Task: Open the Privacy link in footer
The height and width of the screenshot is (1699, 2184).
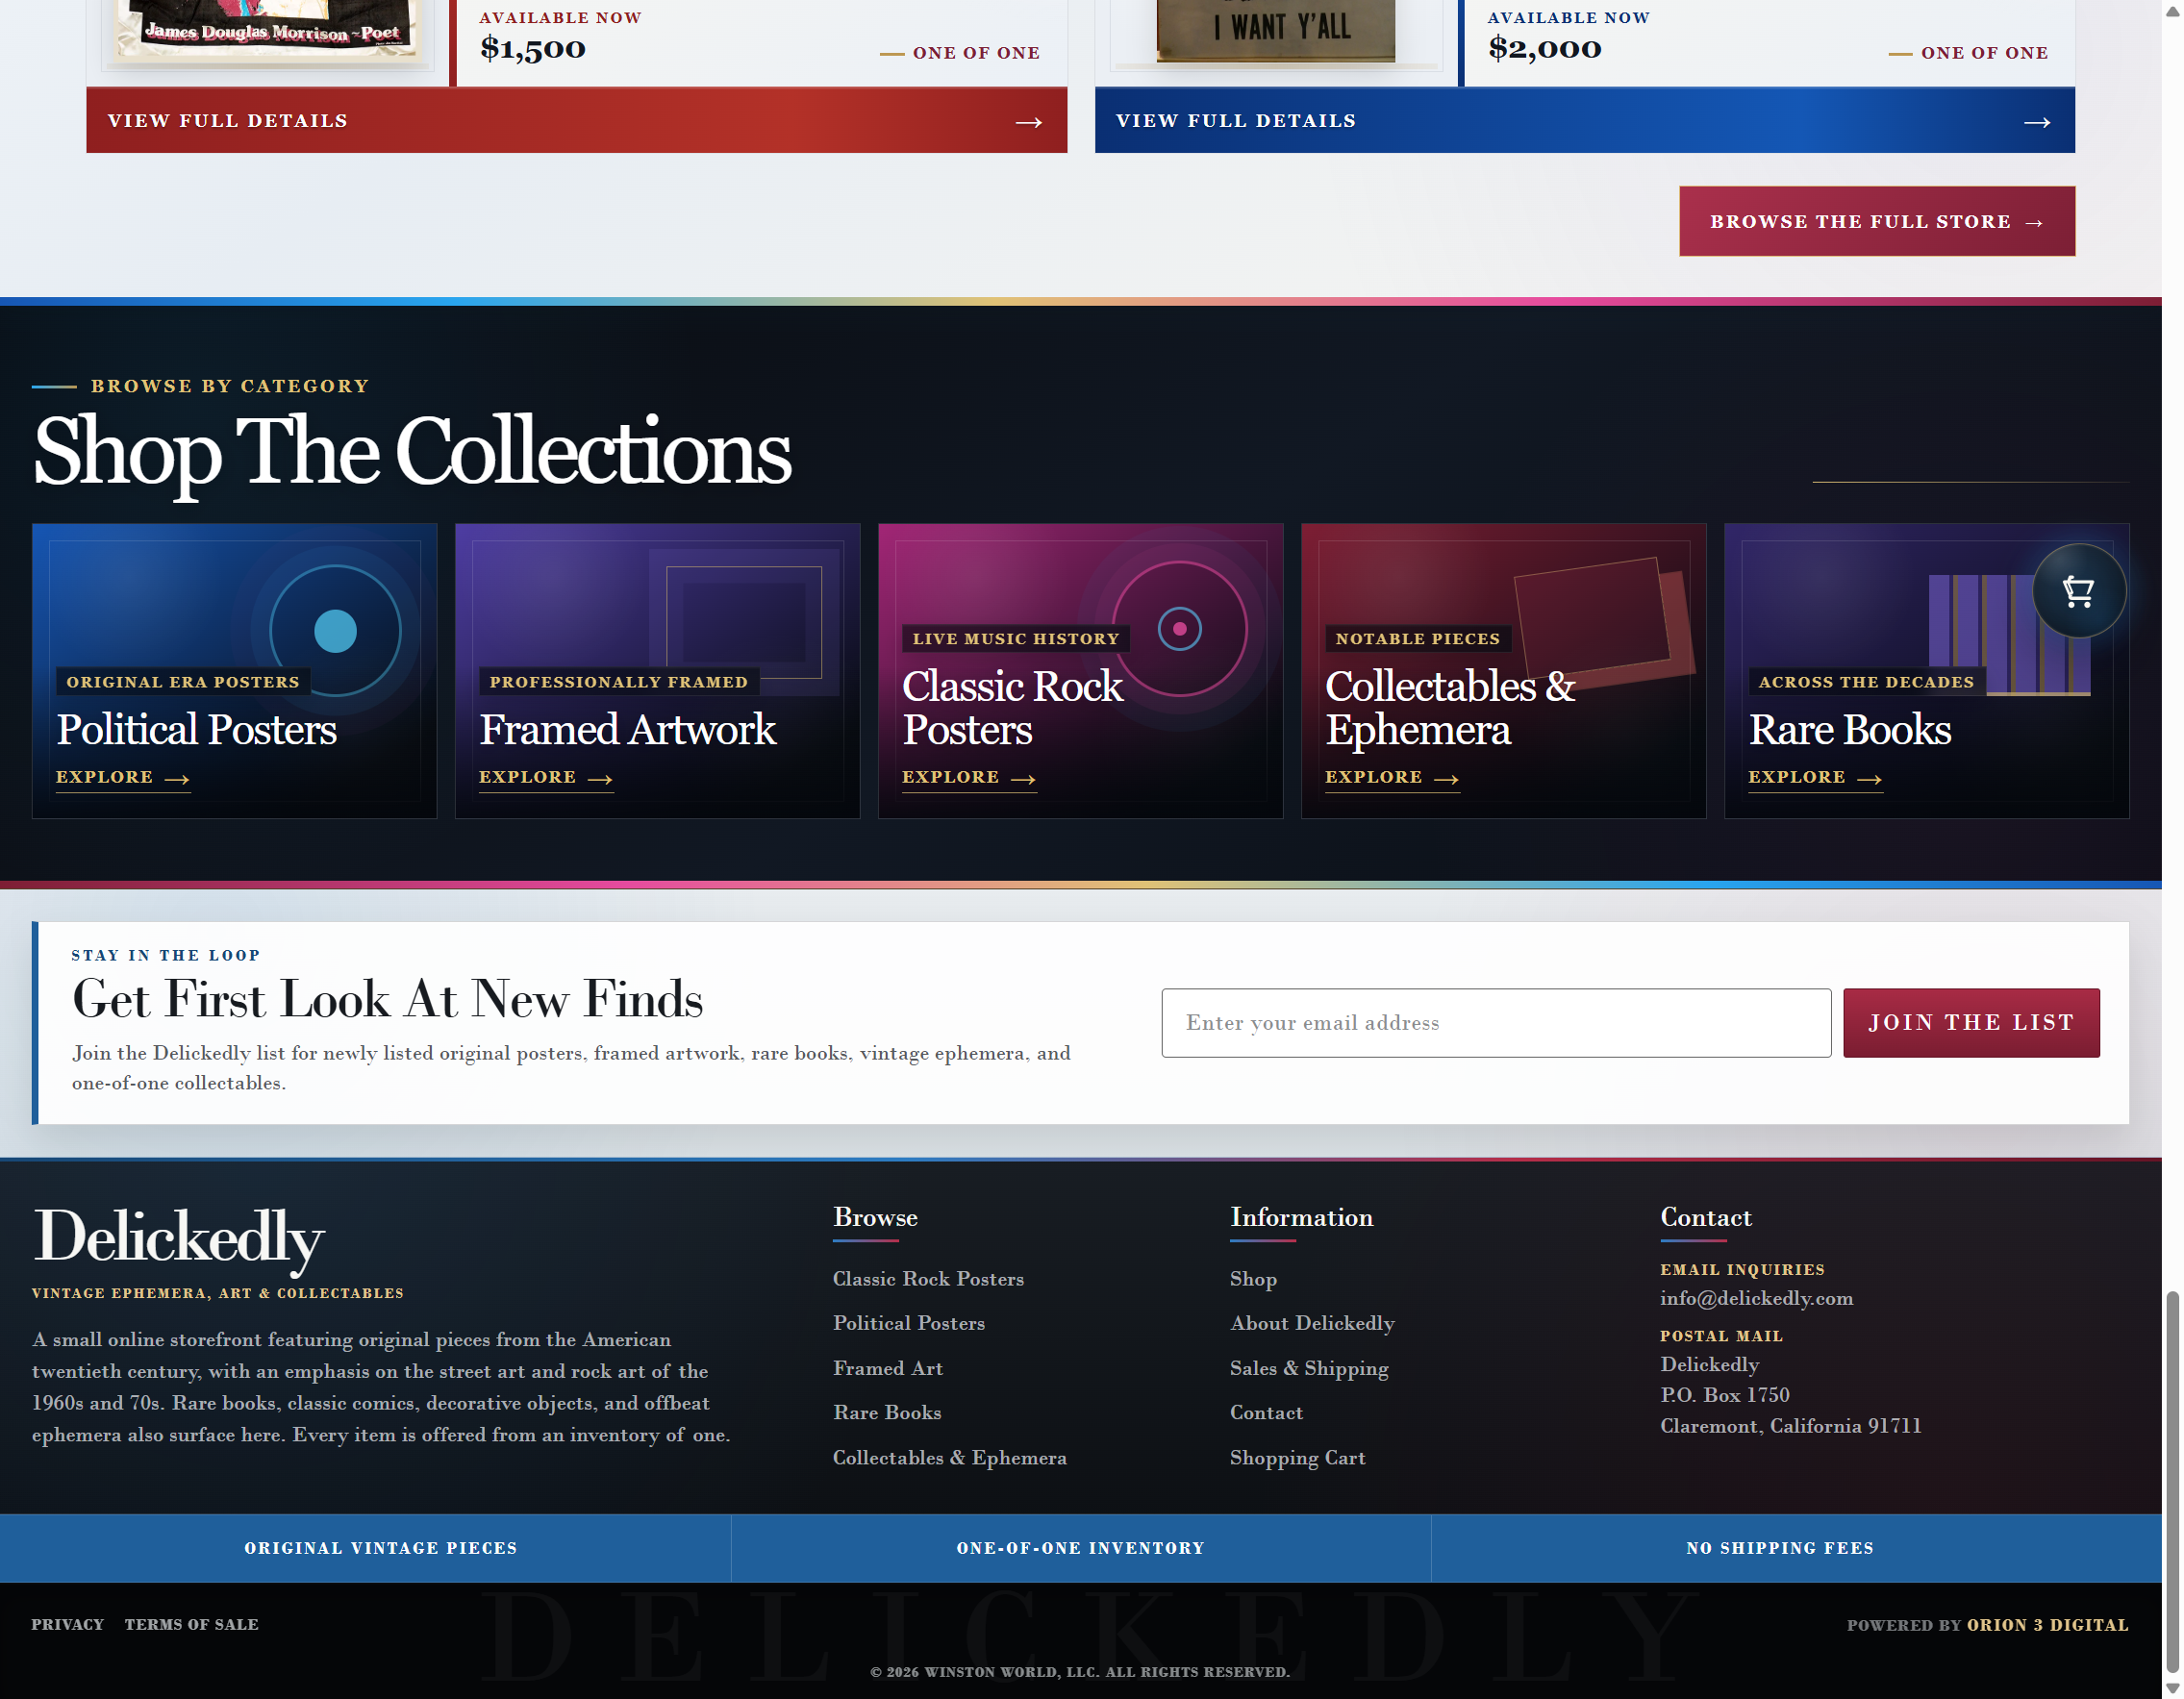Action: click(67, 1624)
